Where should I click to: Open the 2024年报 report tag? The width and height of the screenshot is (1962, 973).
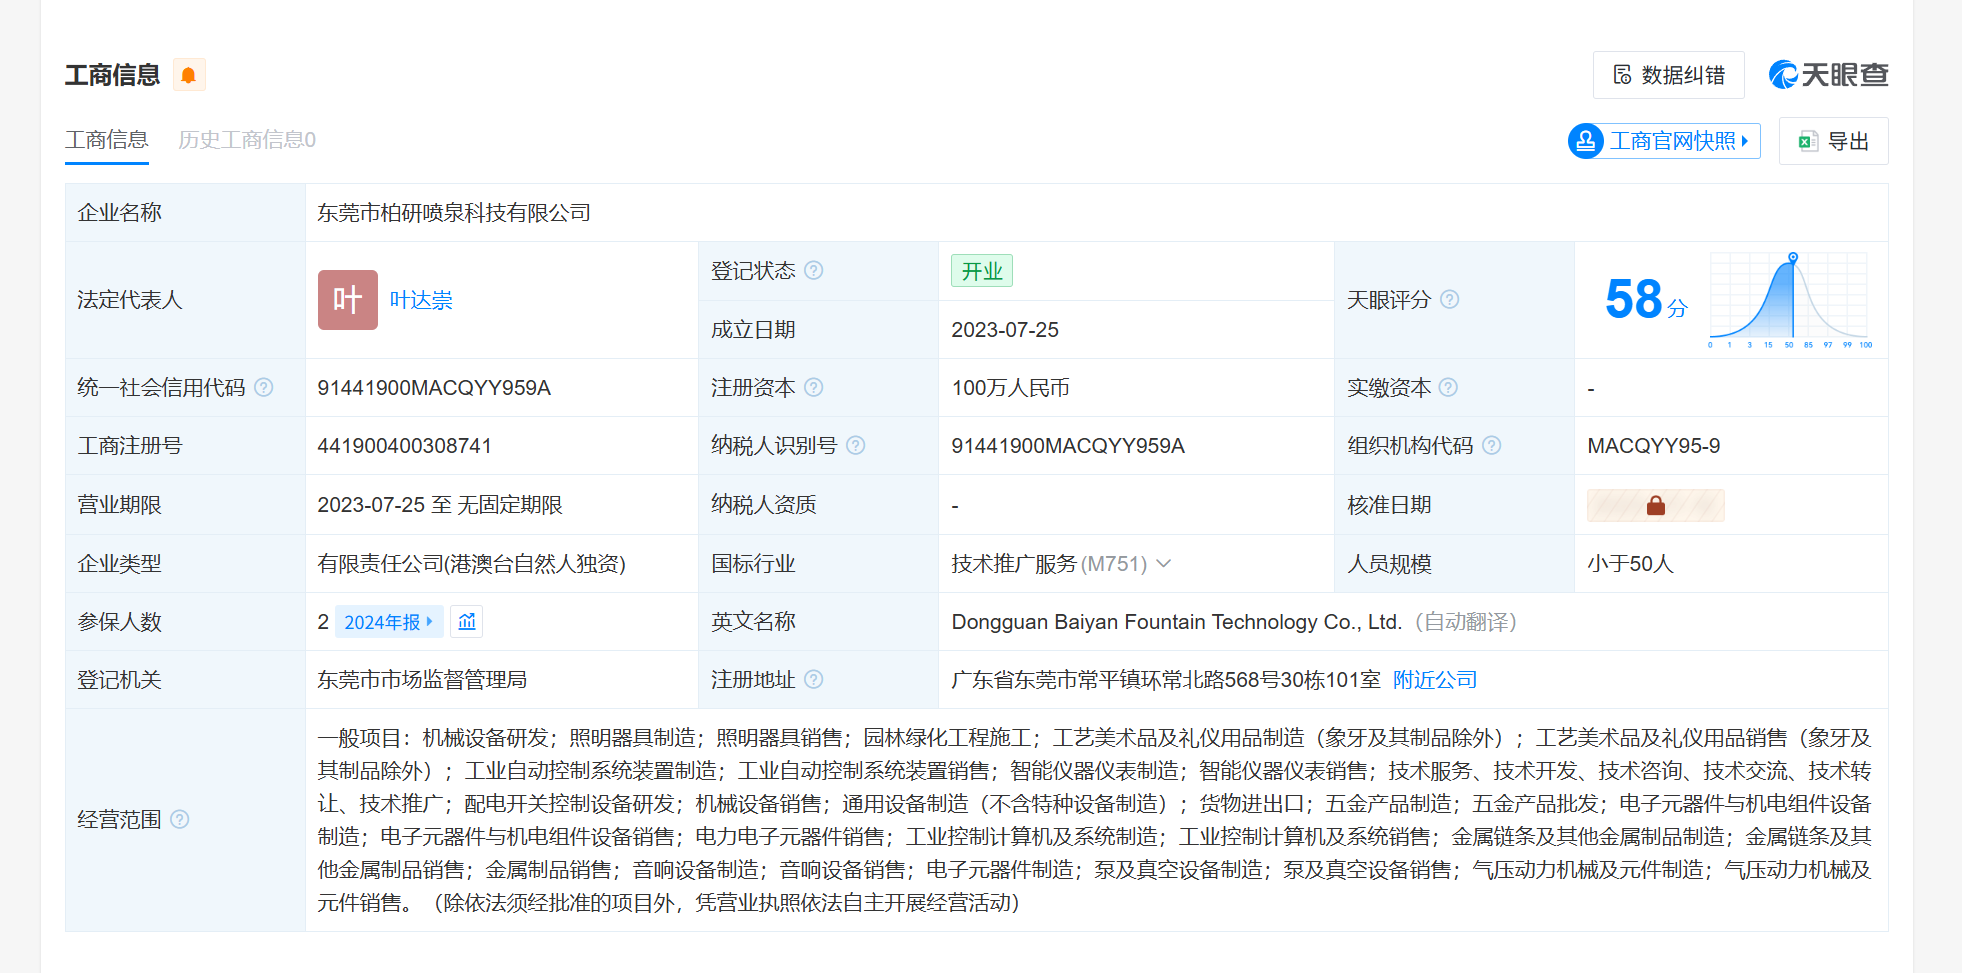[388, 622]
